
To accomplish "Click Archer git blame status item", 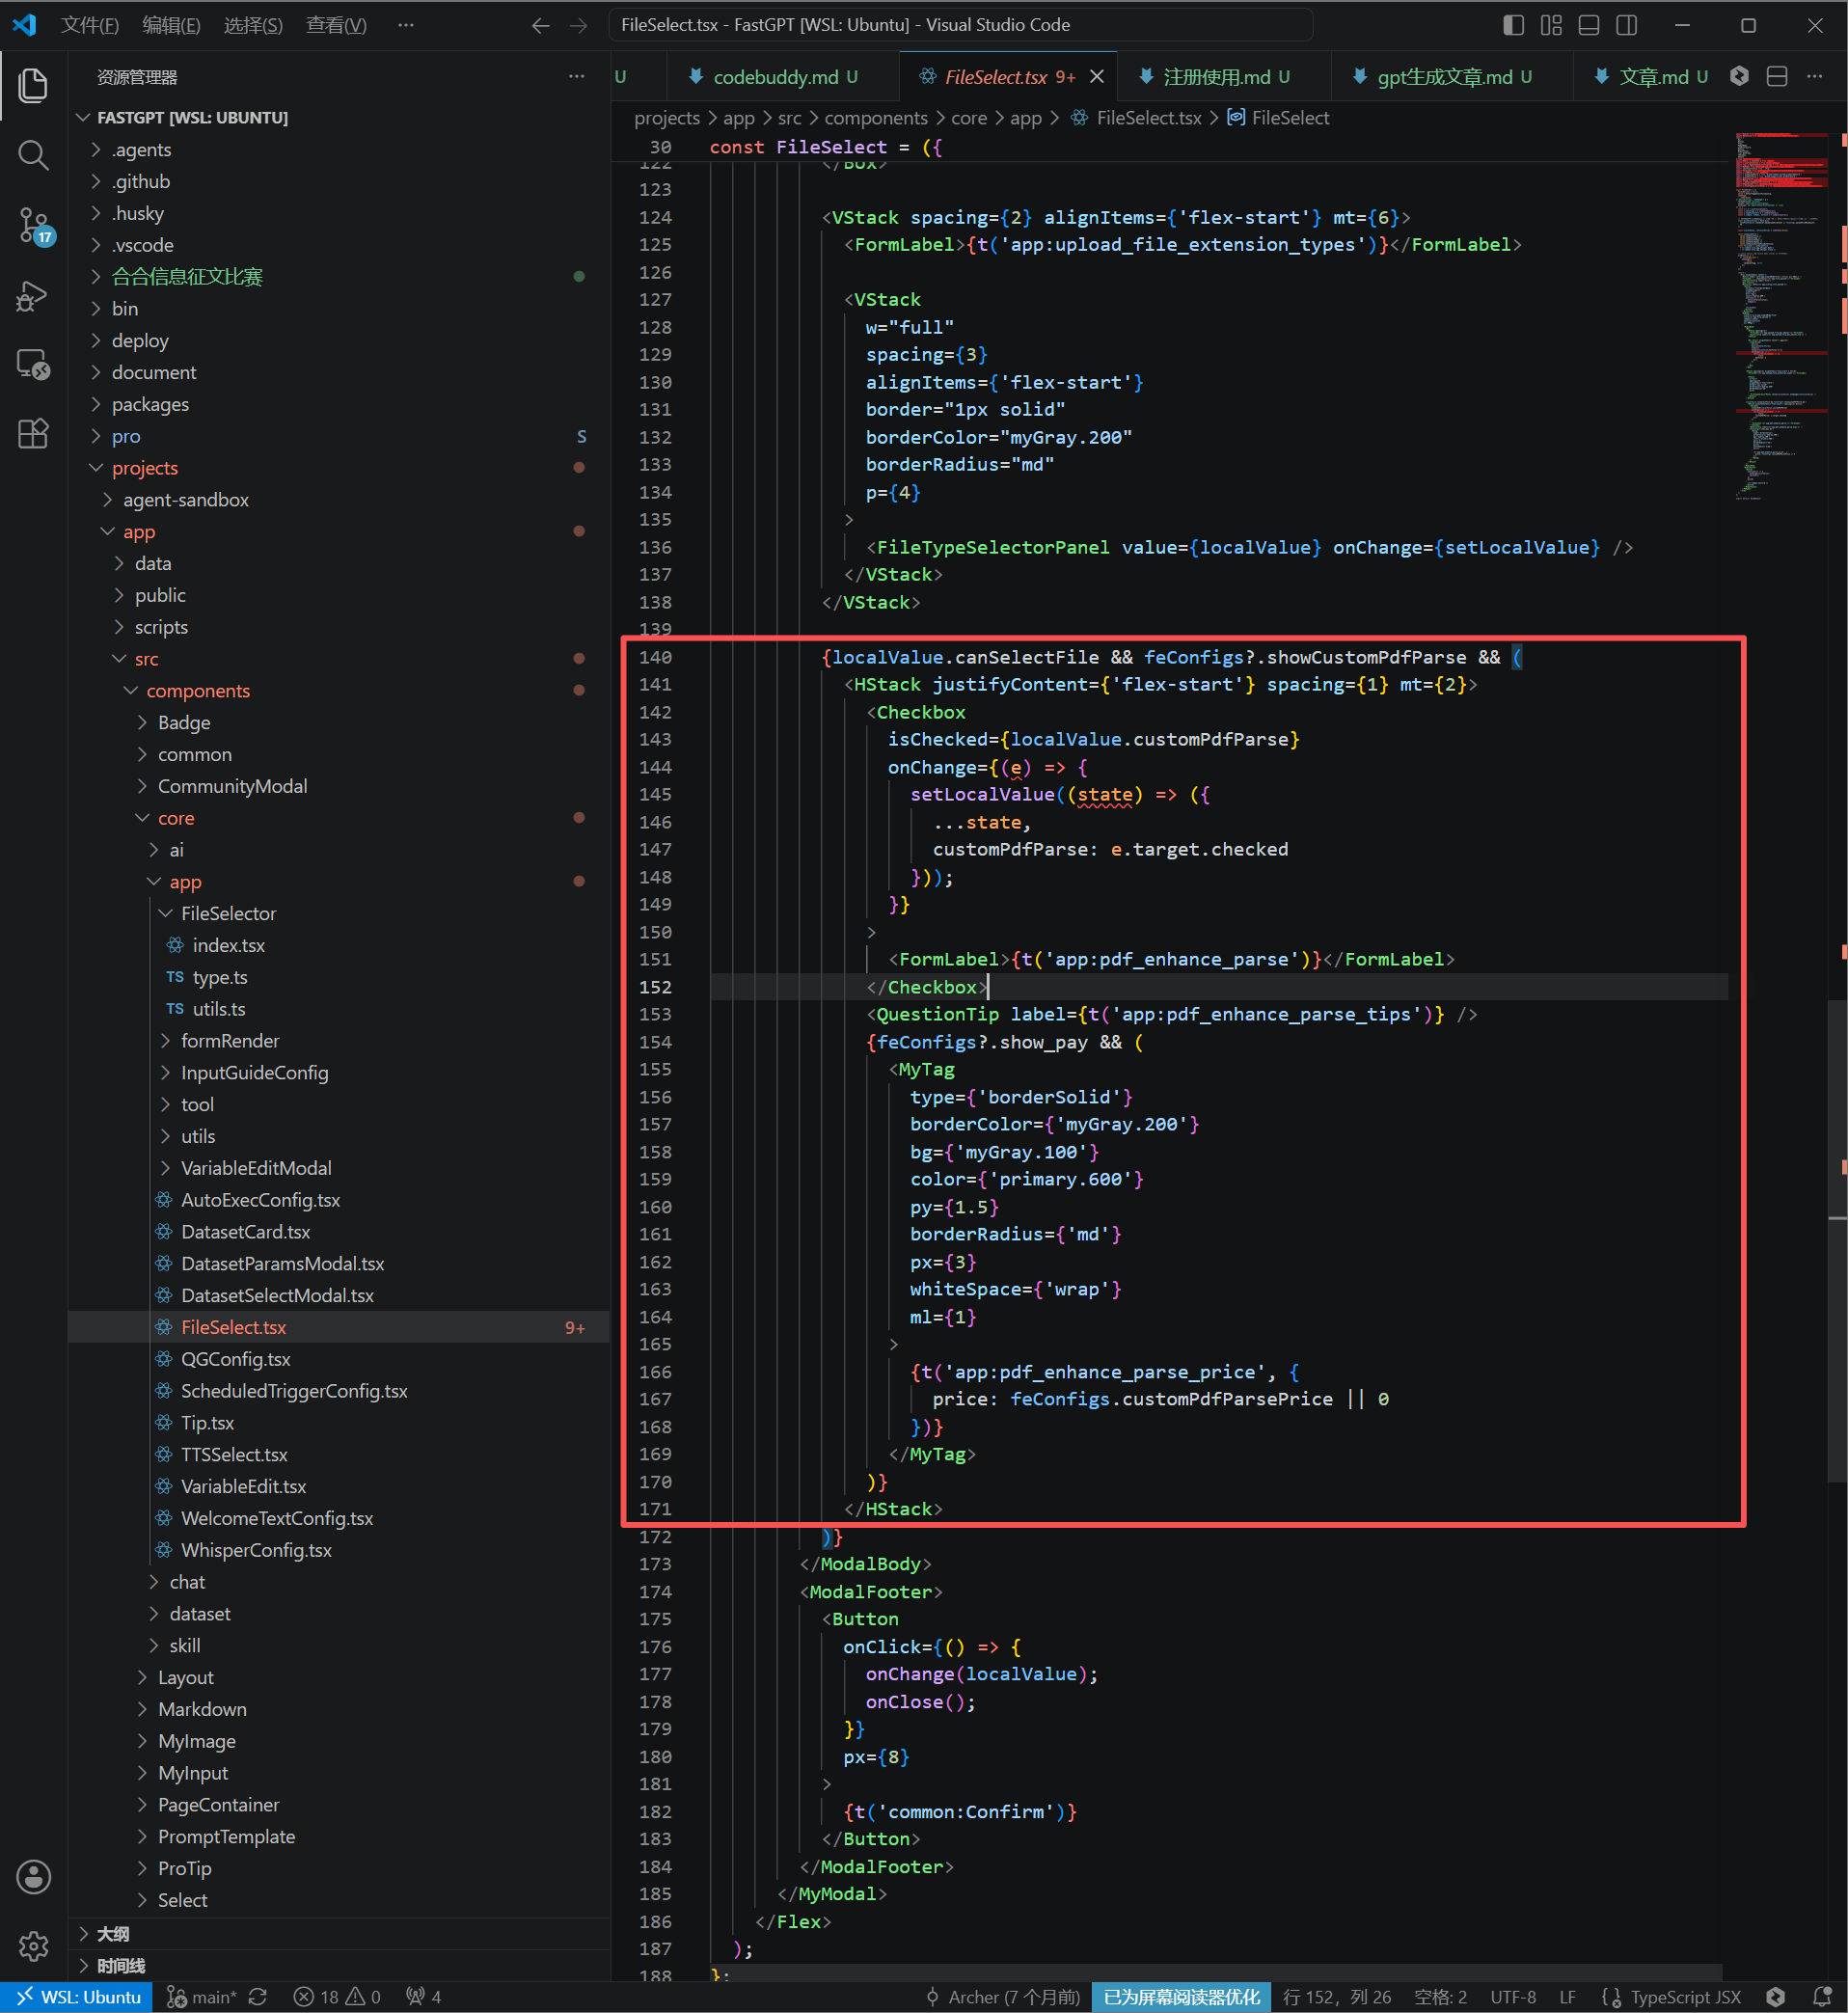I will click(x=1004, y=1997).
